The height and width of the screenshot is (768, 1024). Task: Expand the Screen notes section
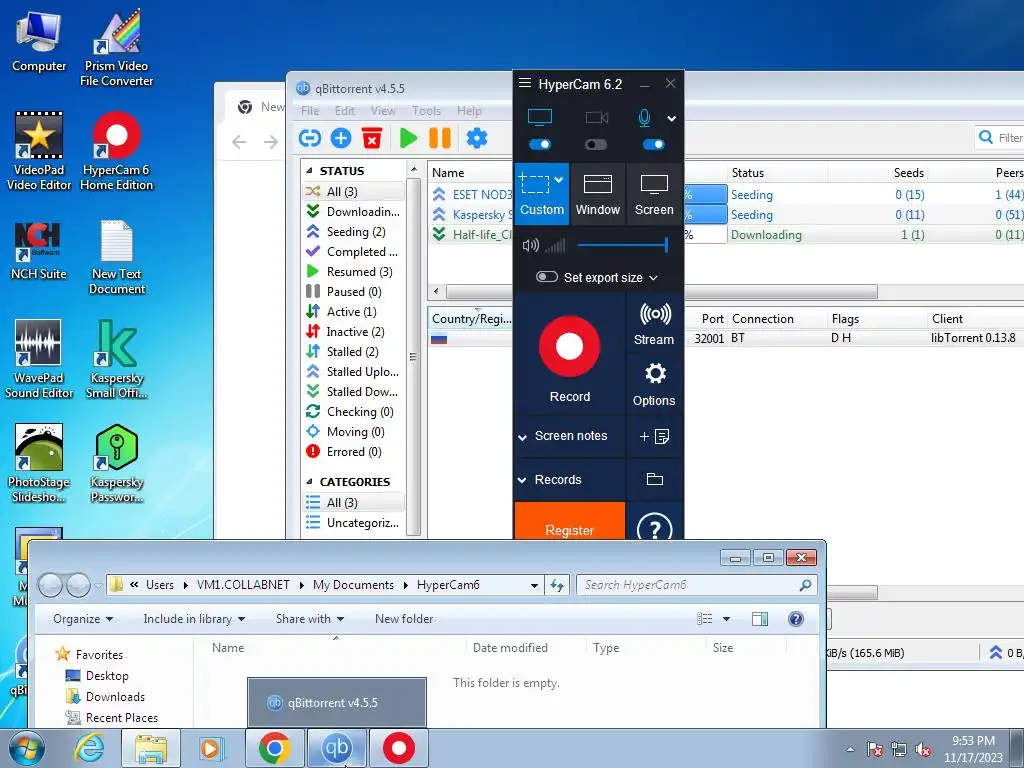tap(522, 437)
